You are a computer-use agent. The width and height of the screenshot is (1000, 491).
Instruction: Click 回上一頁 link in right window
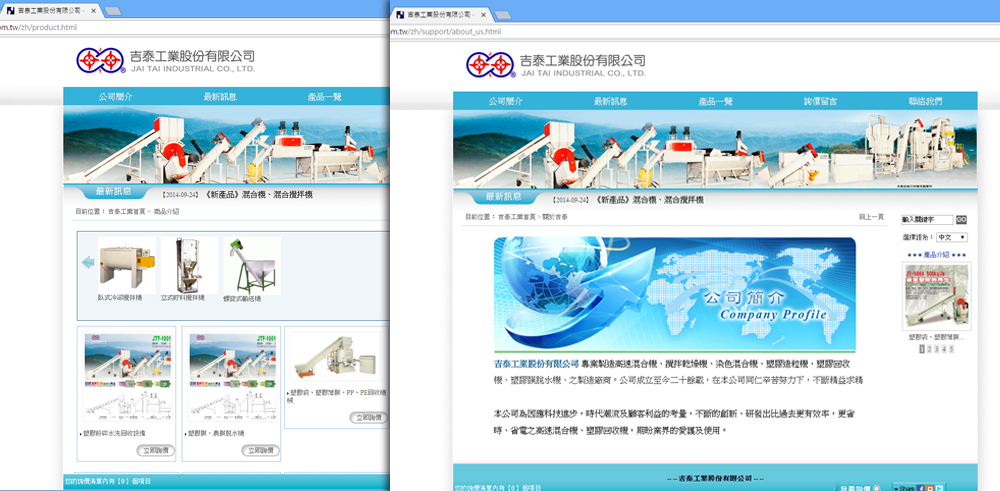point(871,217)
